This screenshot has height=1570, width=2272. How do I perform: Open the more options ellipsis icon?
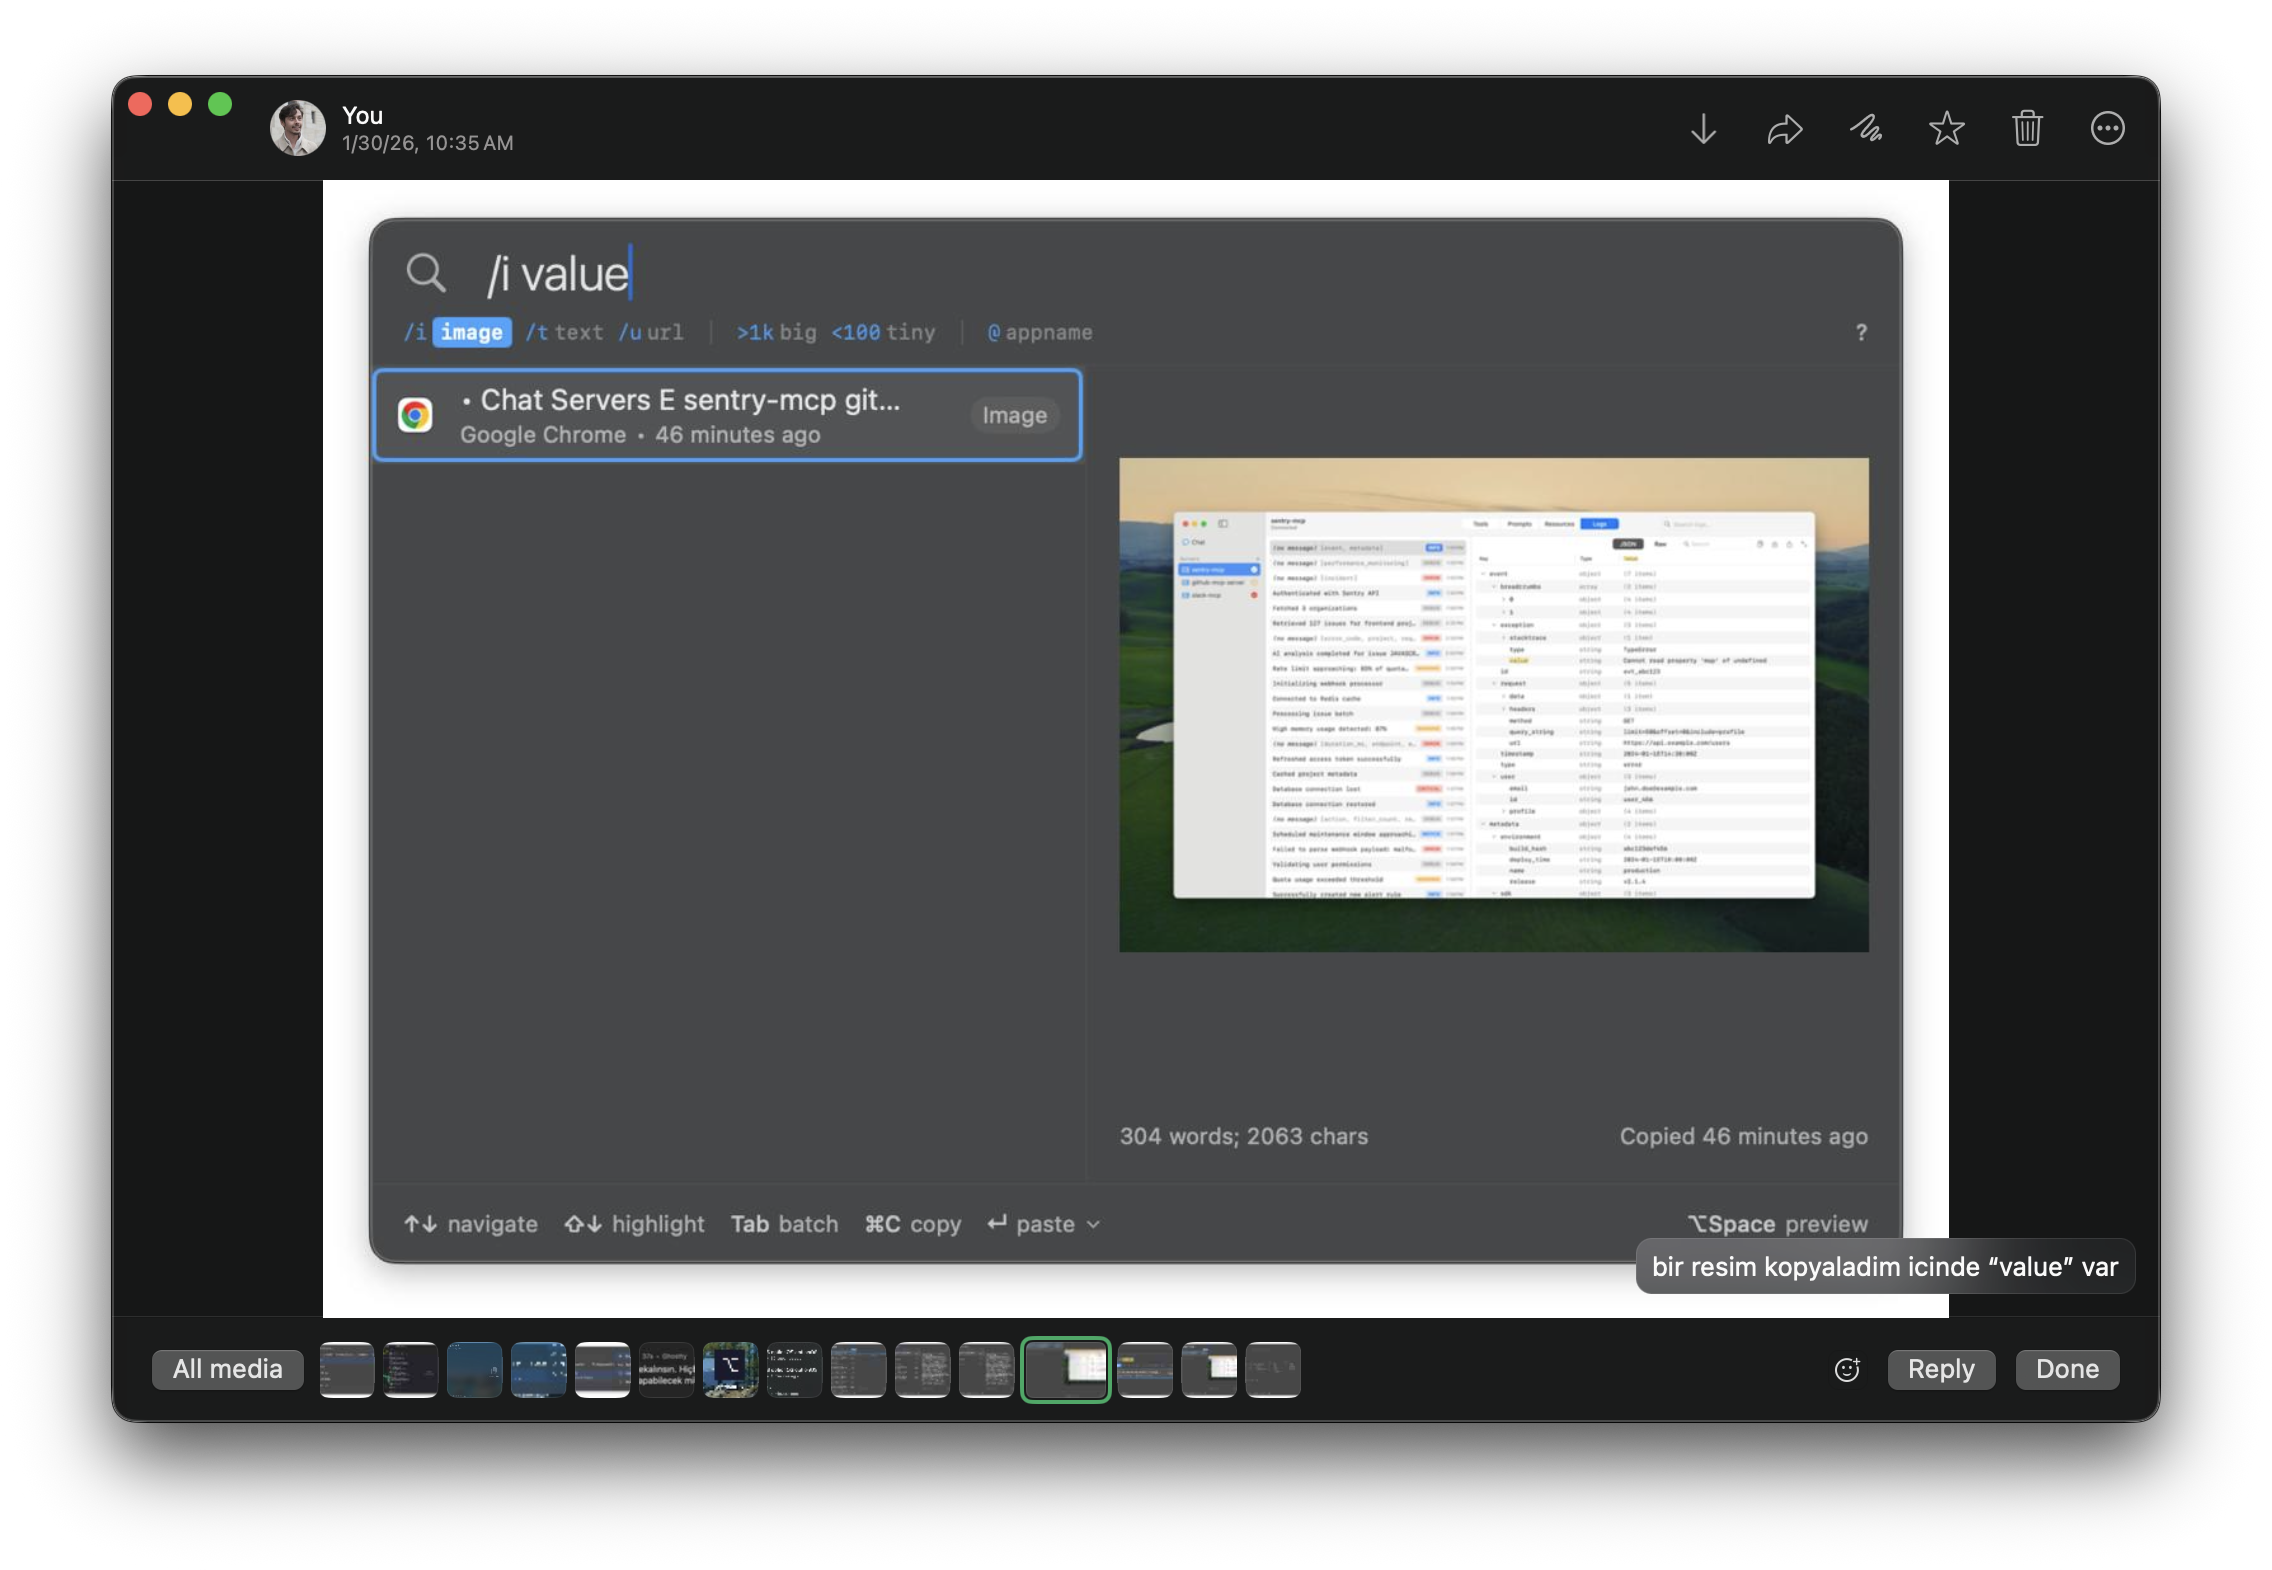pyautogui.click(x=2108, y=128)
